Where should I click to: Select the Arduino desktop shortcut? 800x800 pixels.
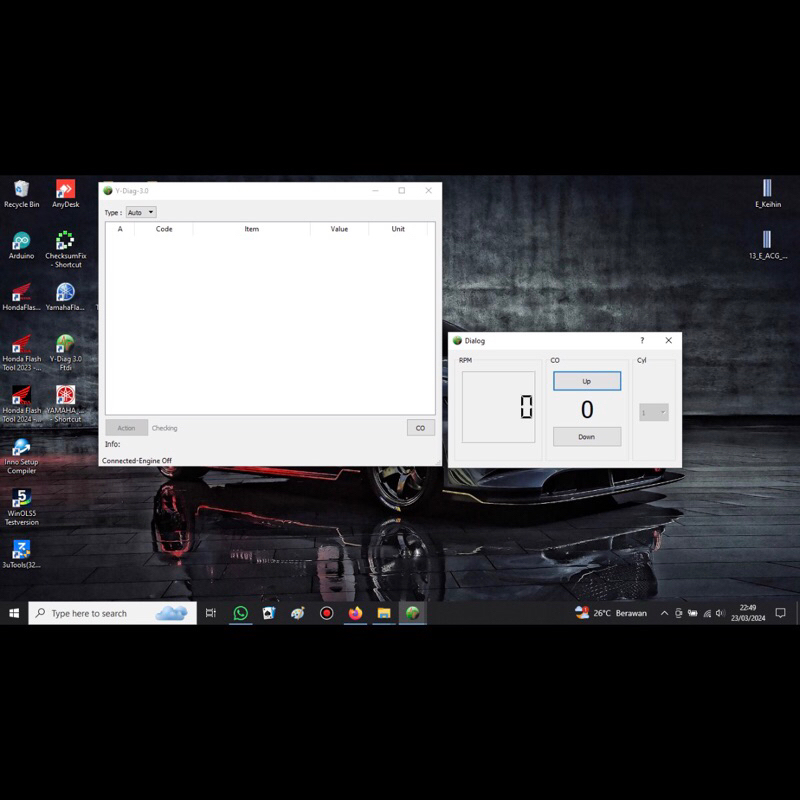click(x=21, y=245)
